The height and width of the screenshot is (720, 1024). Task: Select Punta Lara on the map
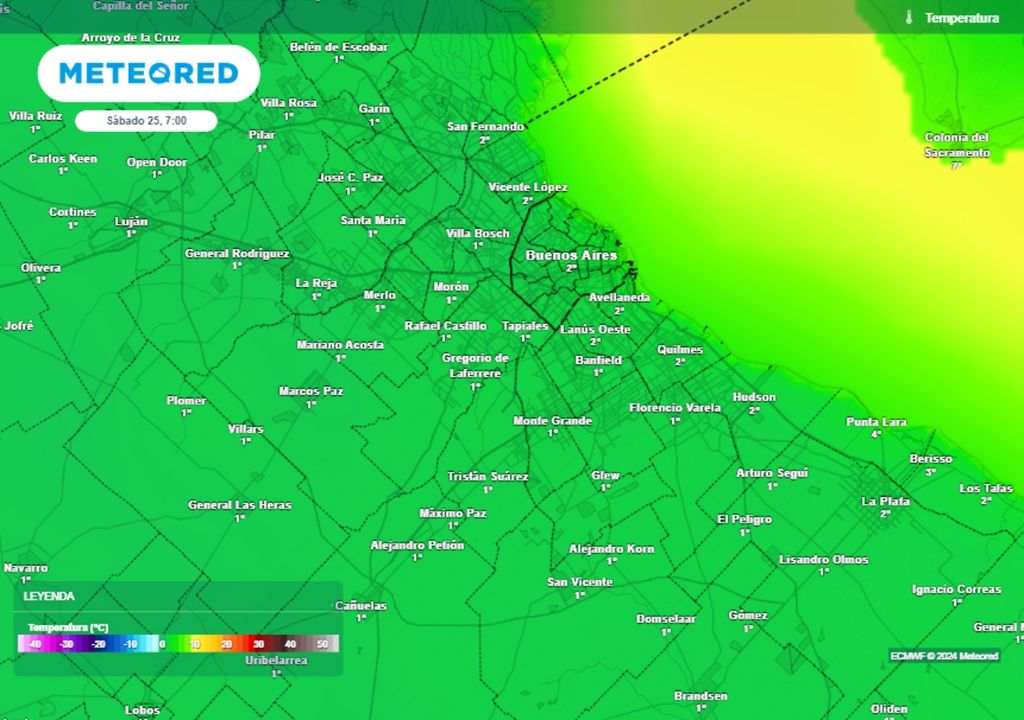[x=876, y=422]
